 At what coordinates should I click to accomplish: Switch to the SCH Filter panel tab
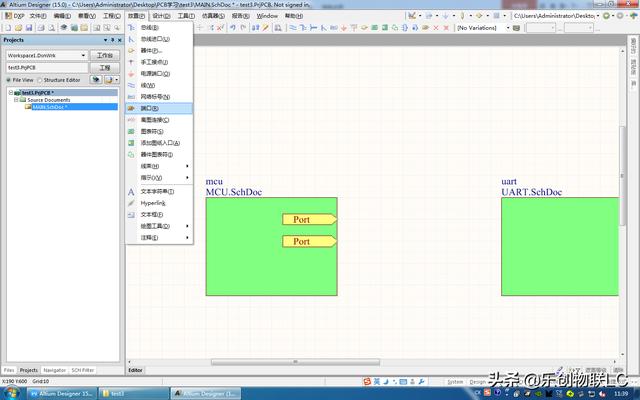click(83, 370)
